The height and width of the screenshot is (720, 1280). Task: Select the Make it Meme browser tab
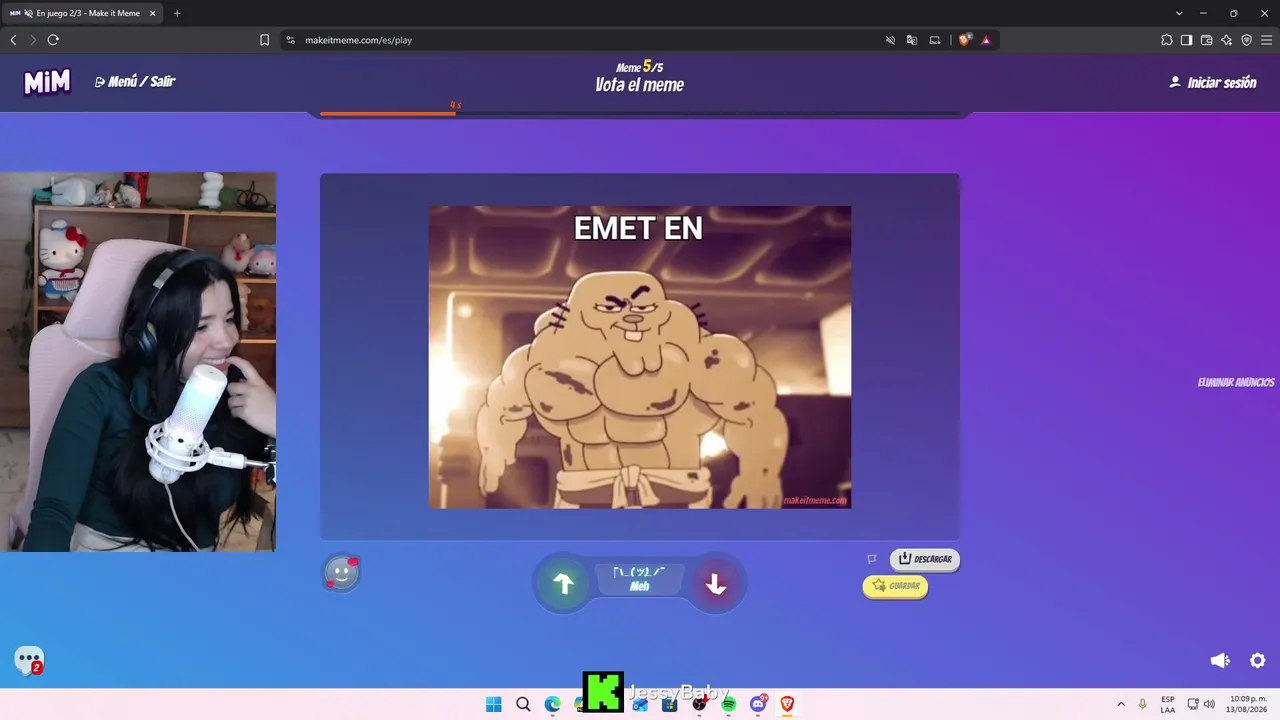83,13
